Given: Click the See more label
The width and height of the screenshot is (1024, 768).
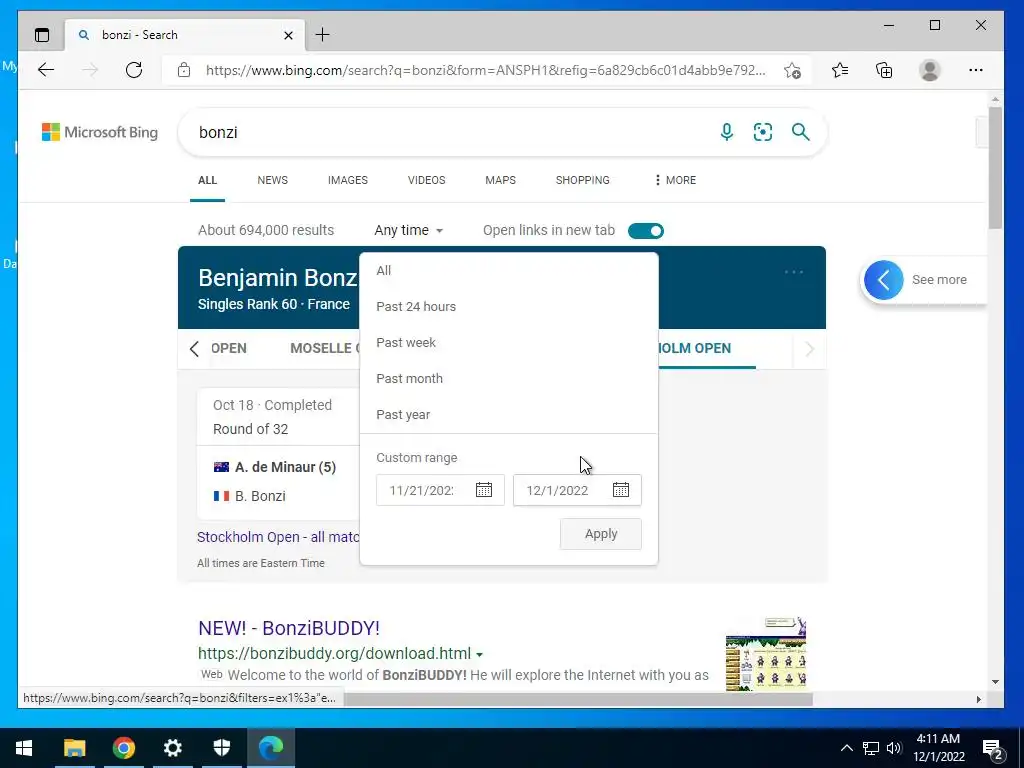Looking at the screenshot, I should (939, 280).
